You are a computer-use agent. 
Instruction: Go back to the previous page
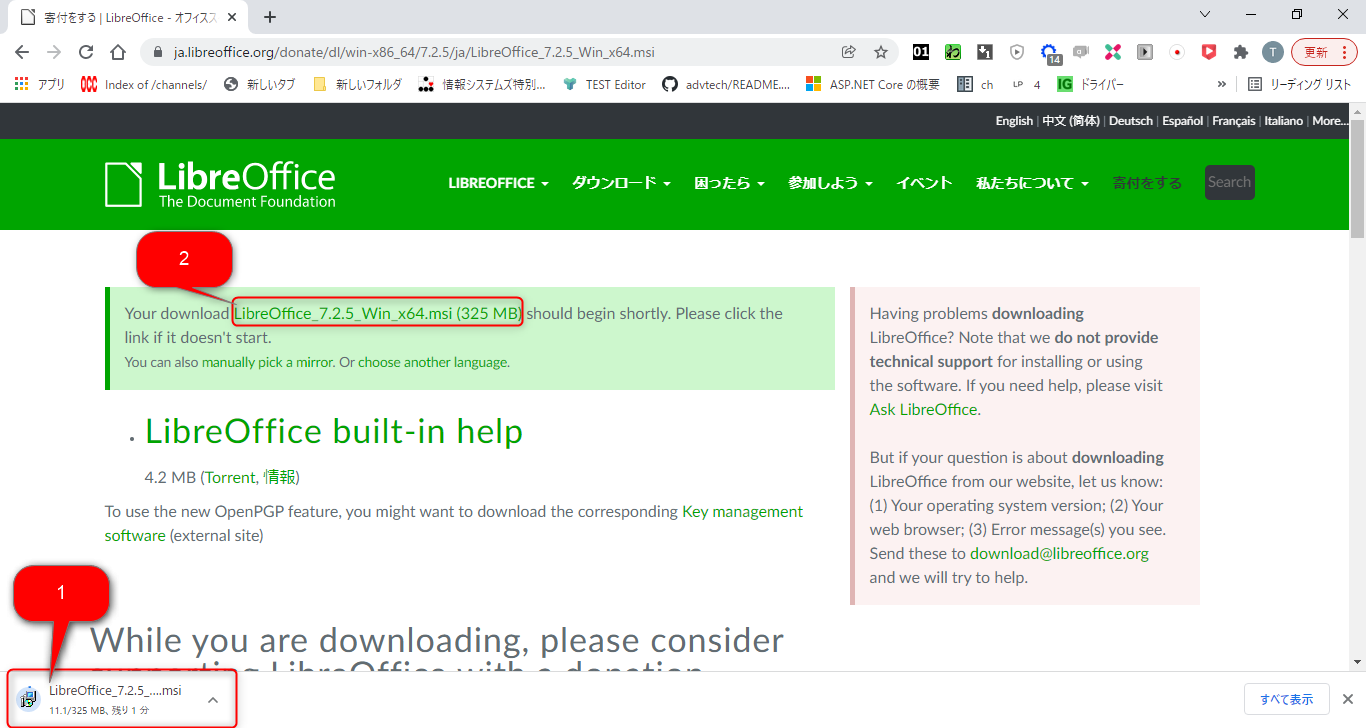tap(23, 52)
